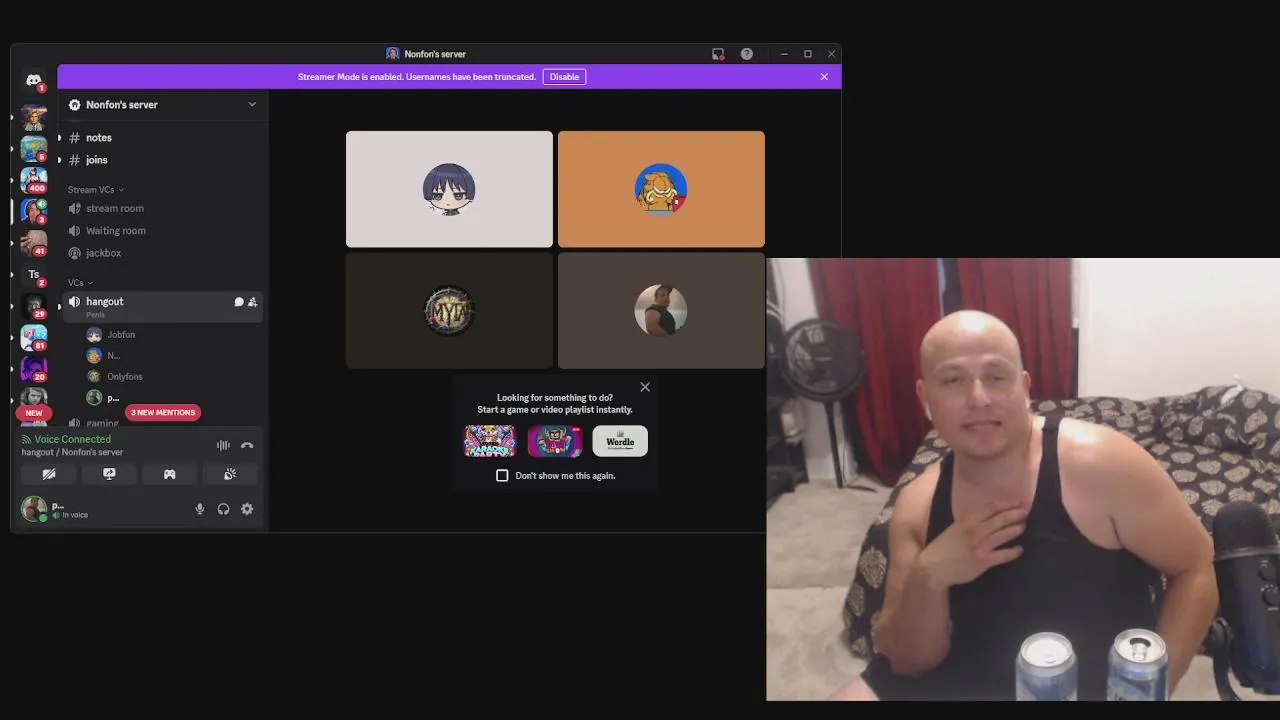1280x720 pixels.
Task: Click create invite icon on hangout channel
Action: [x=252, y=301]
